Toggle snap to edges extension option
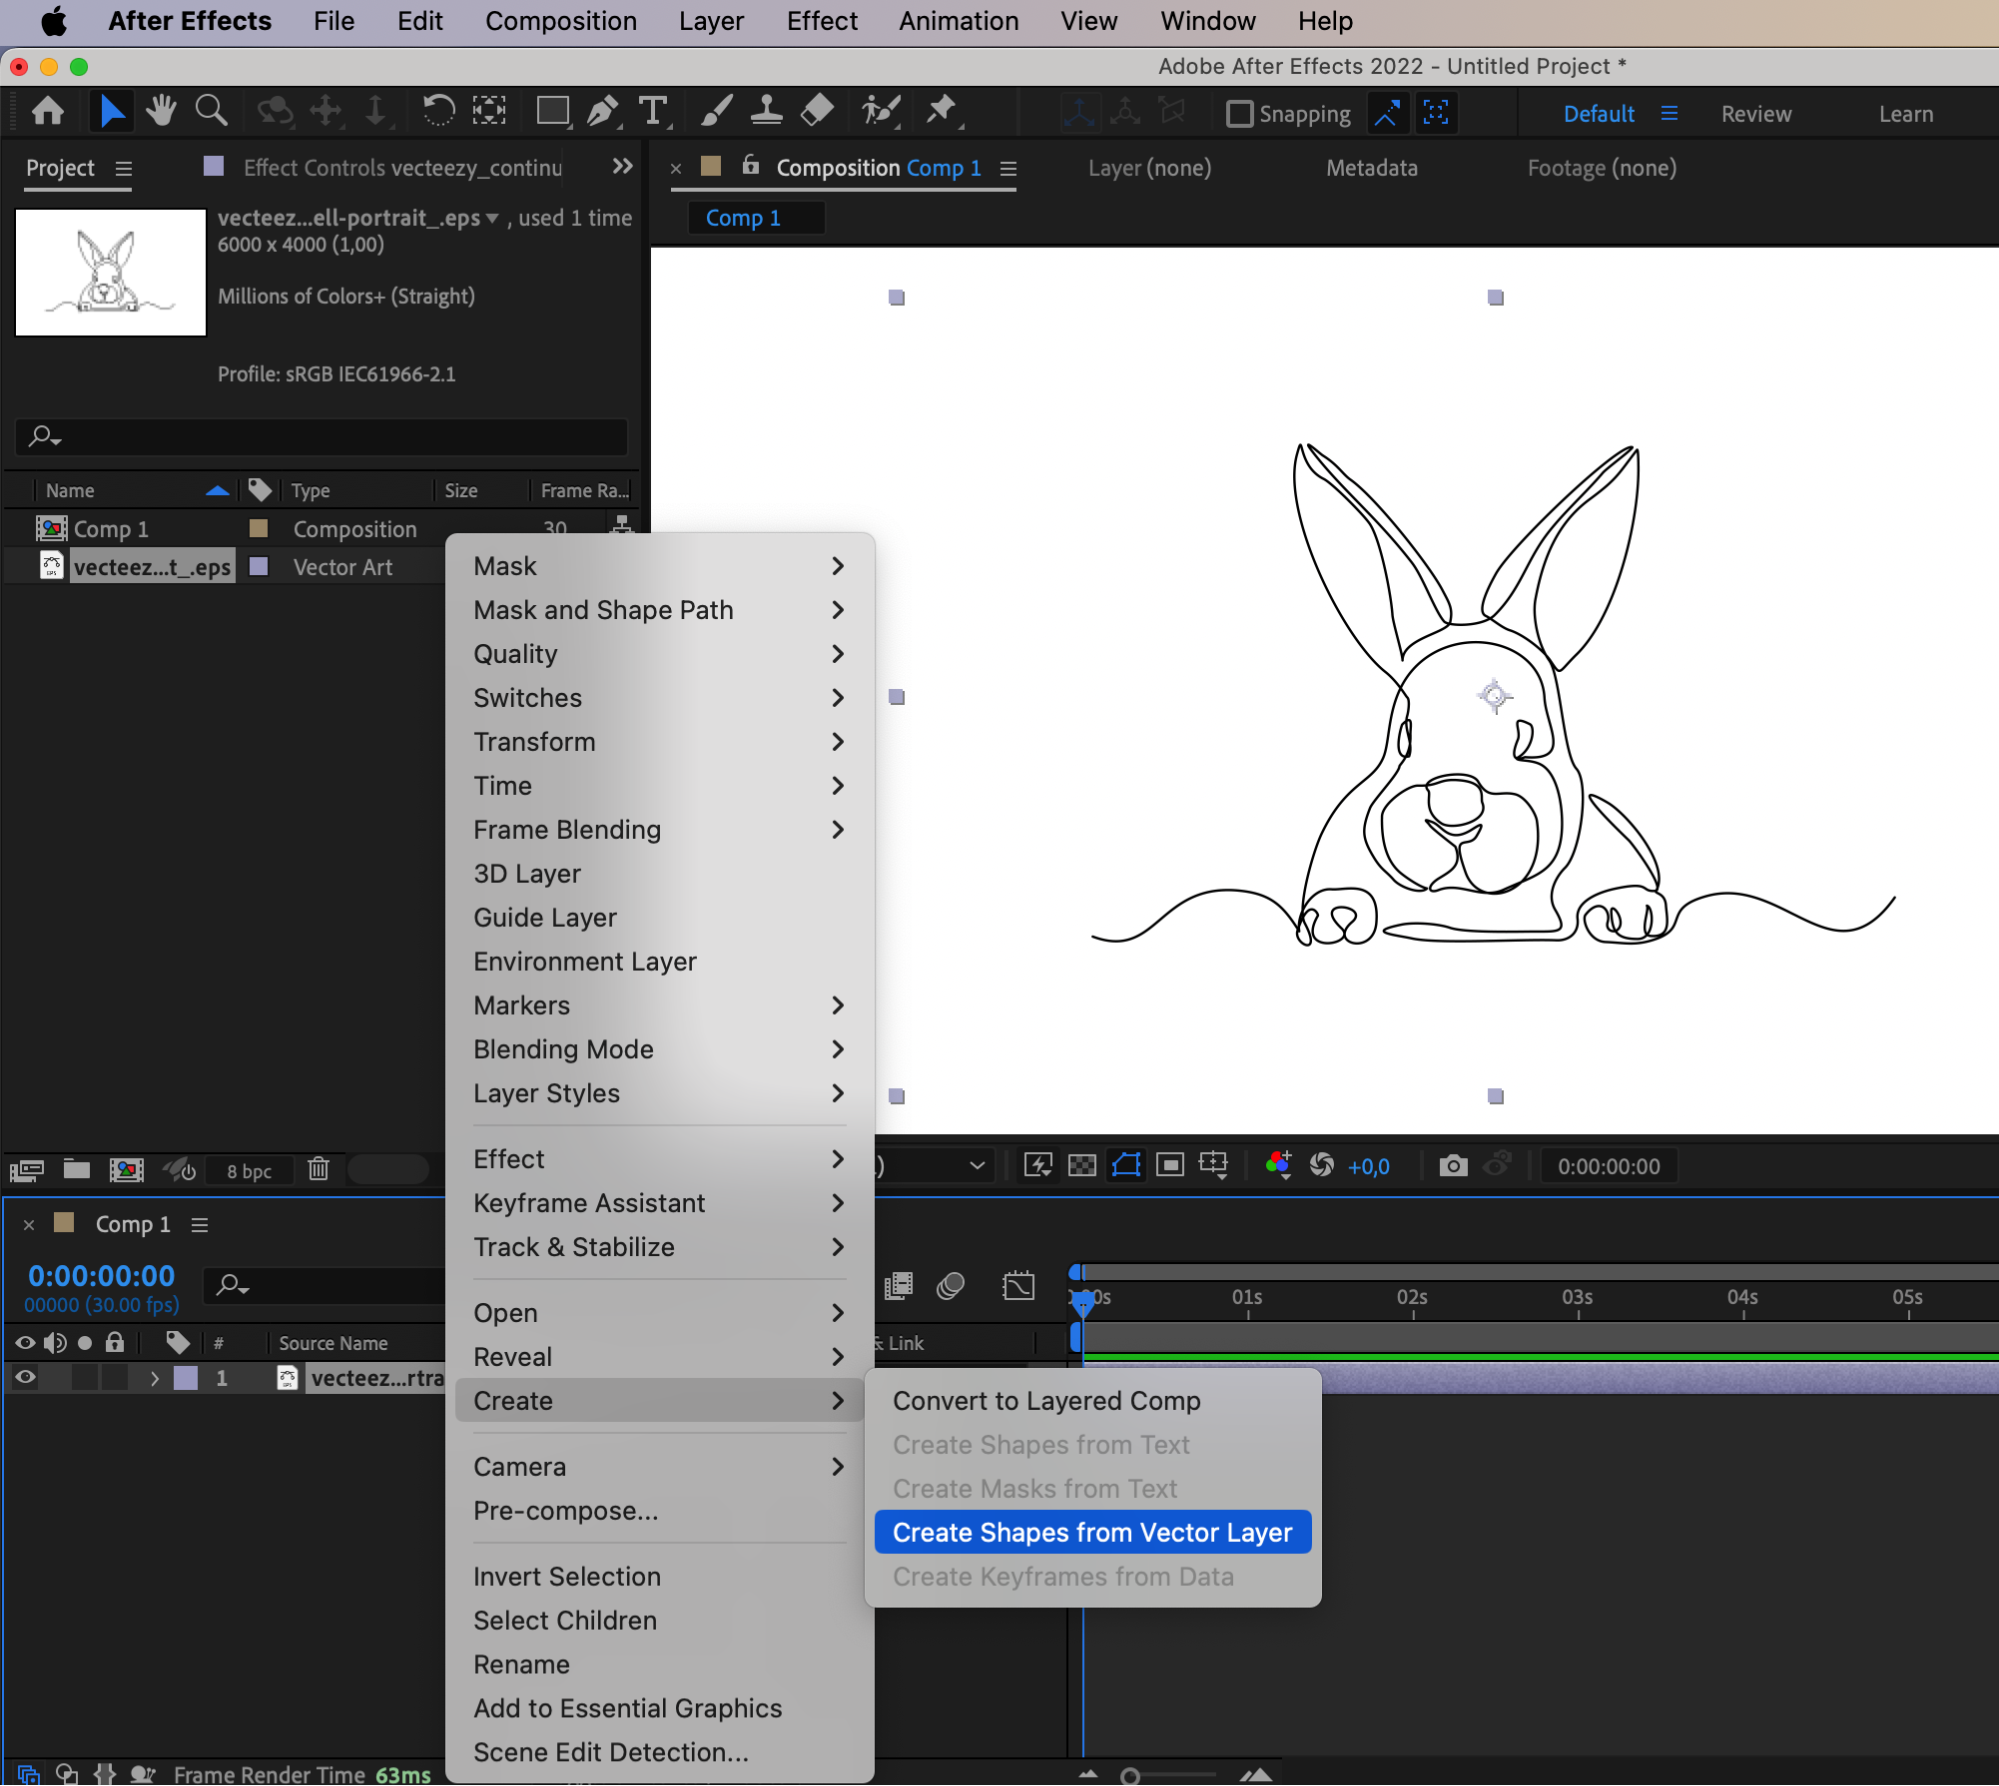Image resolution: width=1999 pixels, height=1786 pixels. click(x=1386, y=113)
